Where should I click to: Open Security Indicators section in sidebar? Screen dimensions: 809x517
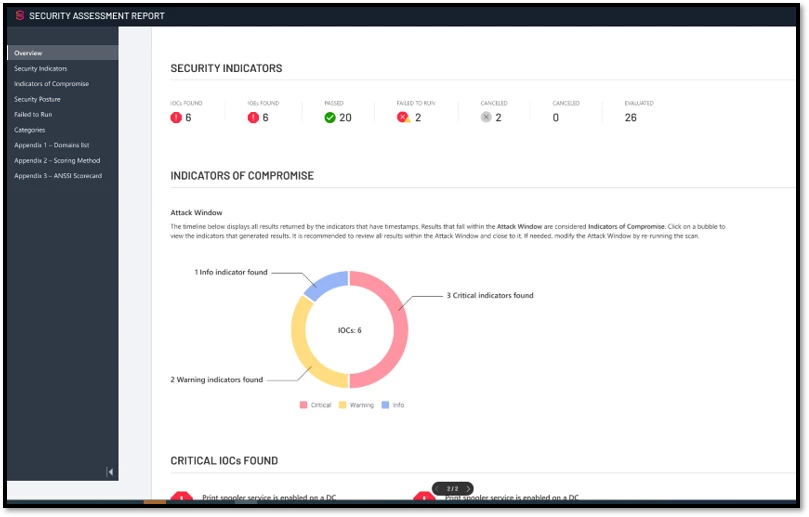[x=40, y=68]
